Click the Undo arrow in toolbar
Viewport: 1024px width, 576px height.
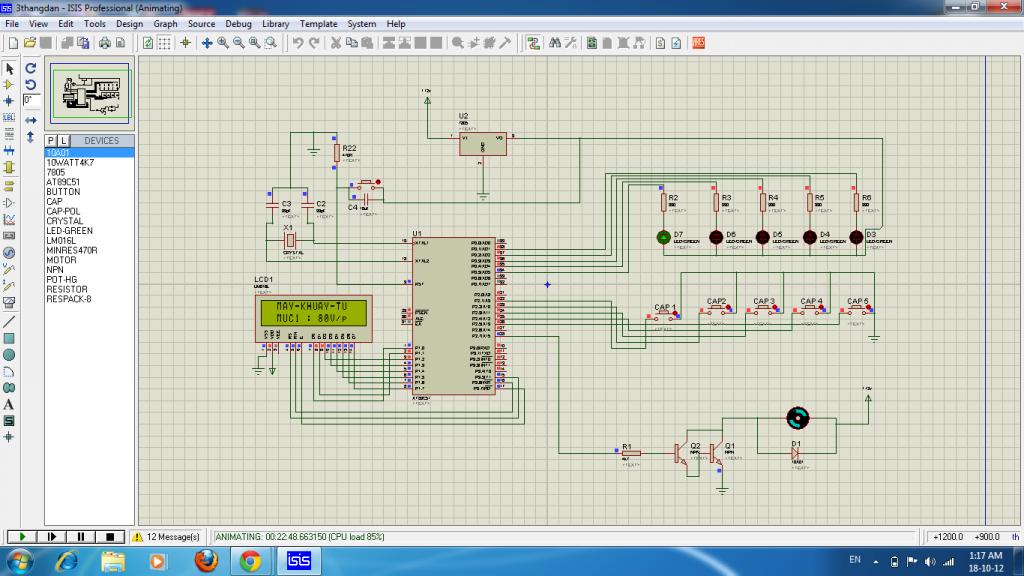298,43
